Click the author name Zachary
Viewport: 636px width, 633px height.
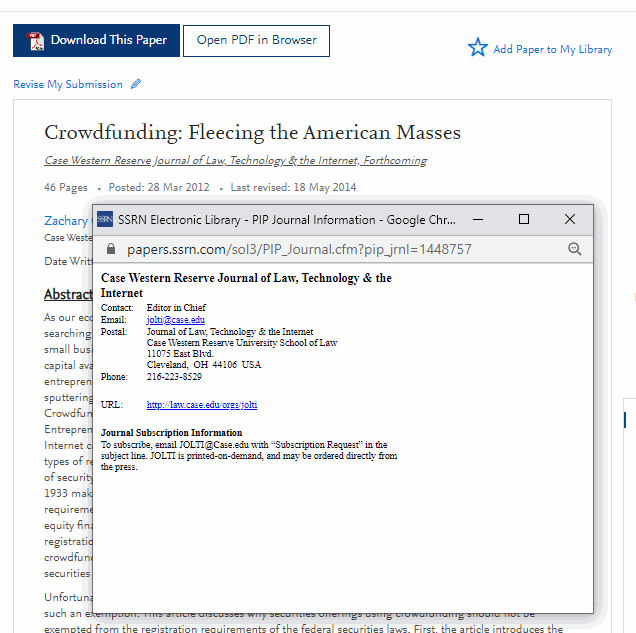coord(66,221)
